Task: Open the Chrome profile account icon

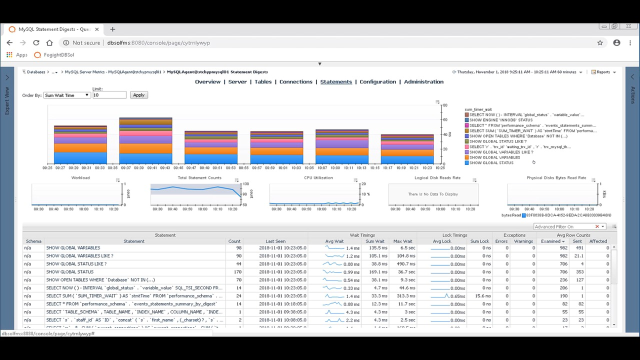Action: click(616, 43)
